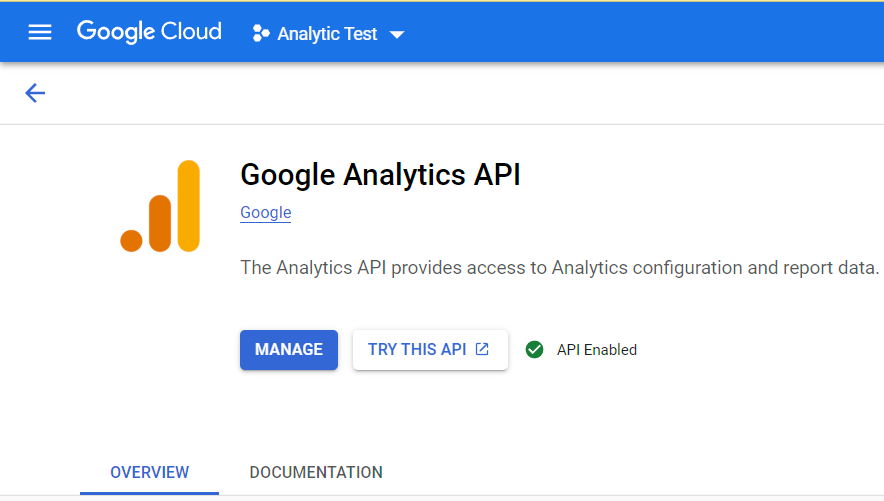884x501 pixels.
Task: Click the Google Cloud logo
Action: pos(149,32)
